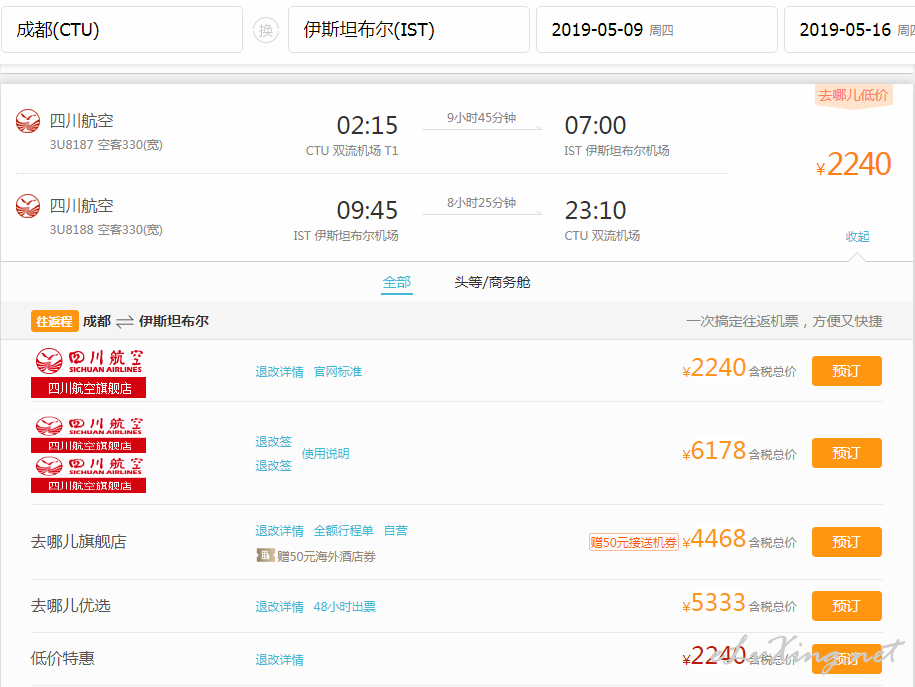This screenshot has height=687, width=915.
Task: Open upper 退改签 link in ¥6178 row
Action: [273, 442]
